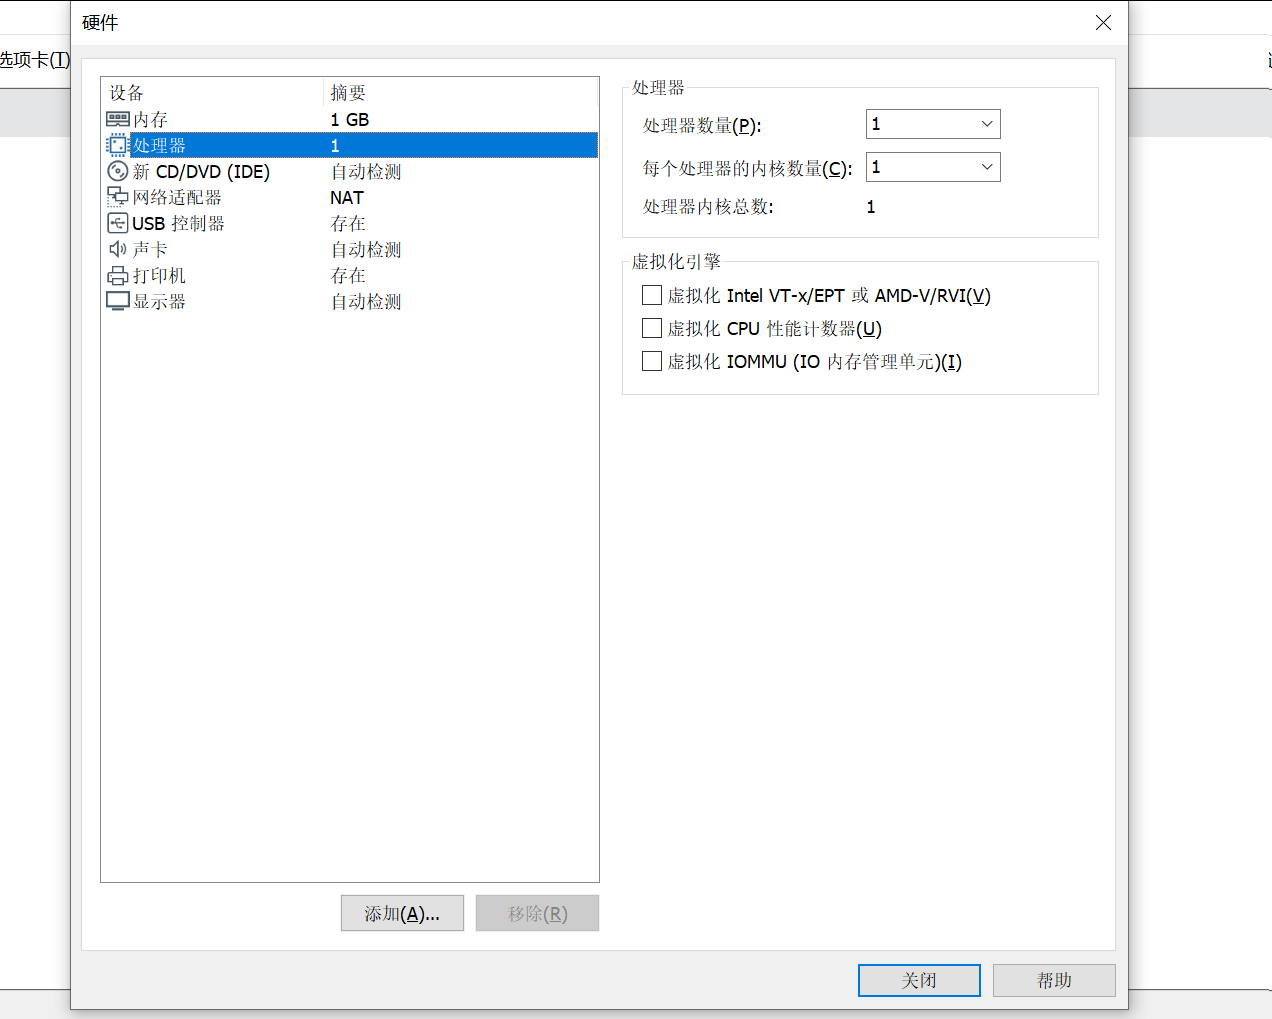Click the 处理器 device icon
The image size is (1272, 1019).
(x=117, y=144)
